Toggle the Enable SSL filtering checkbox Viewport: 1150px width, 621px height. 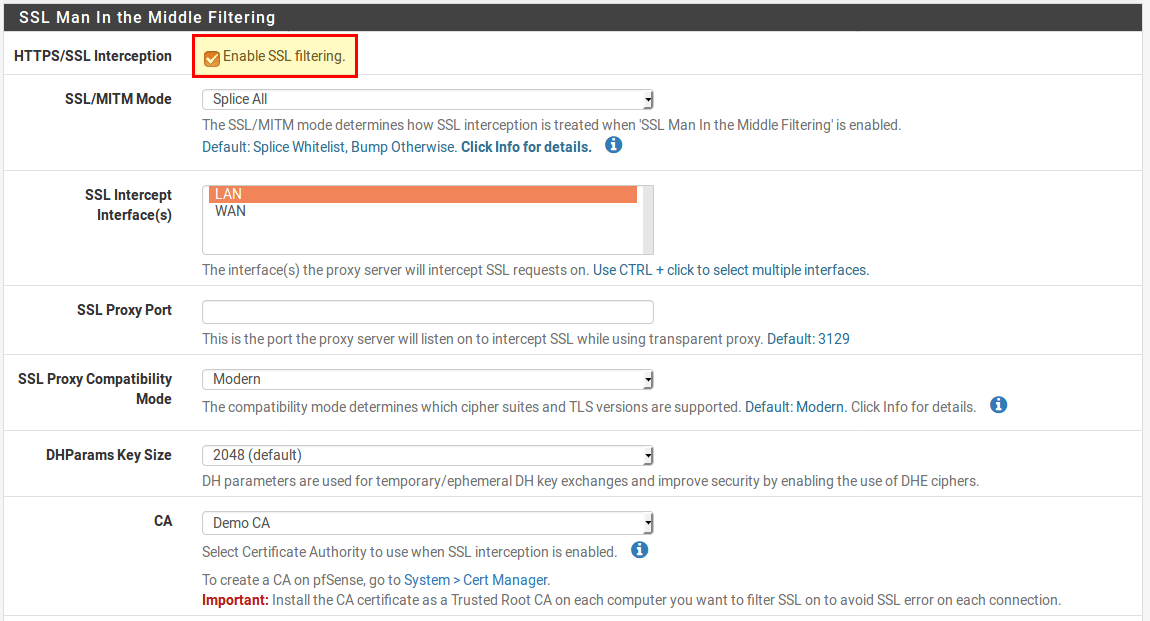[212, 58]
